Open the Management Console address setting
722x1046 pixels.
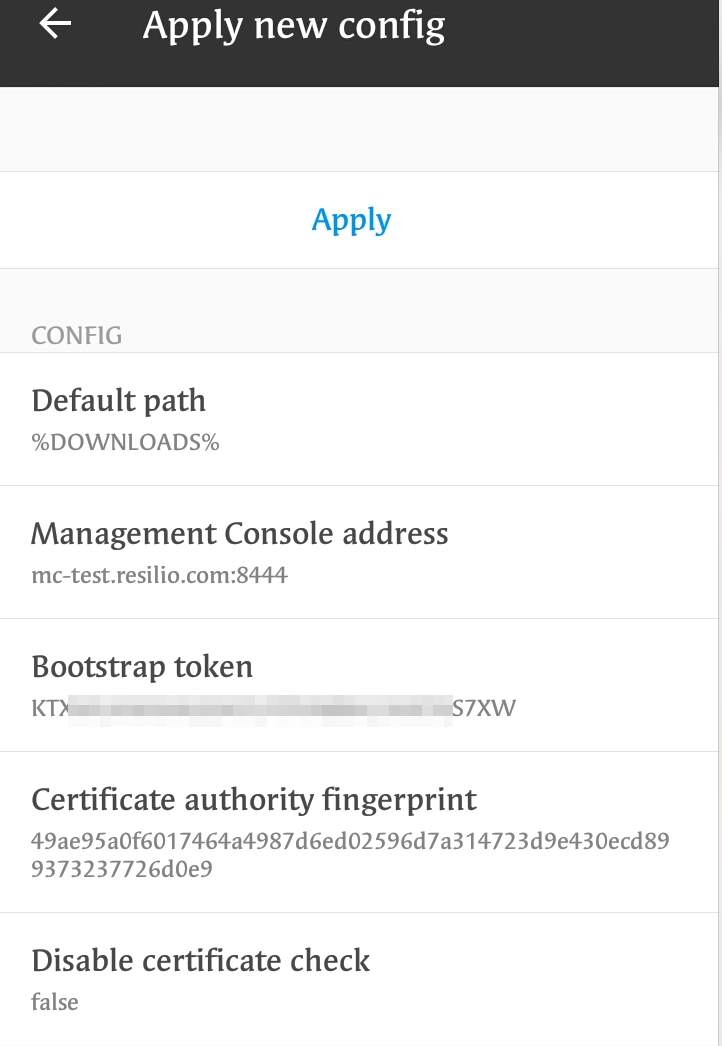[x=240, y=533]
